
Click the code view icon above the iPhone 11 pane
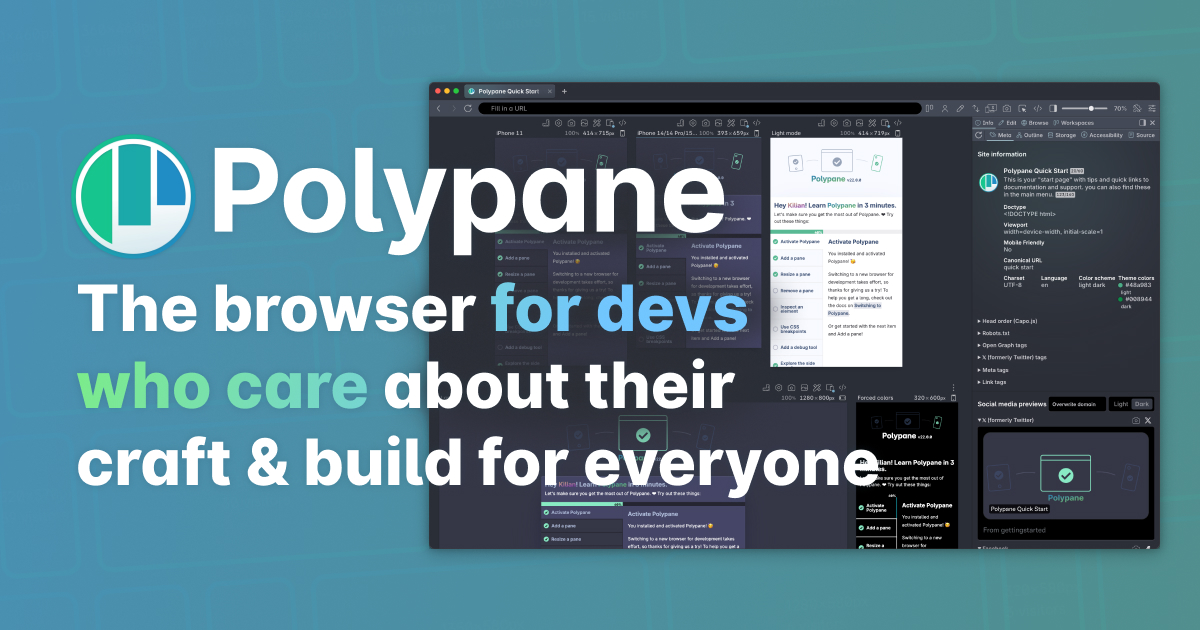pos(623,122)
